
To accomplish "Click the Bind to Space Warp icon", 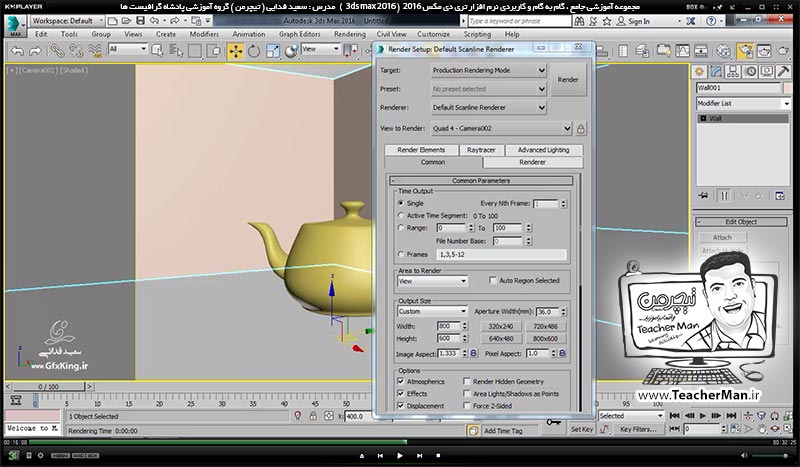I will click(95, 51).
